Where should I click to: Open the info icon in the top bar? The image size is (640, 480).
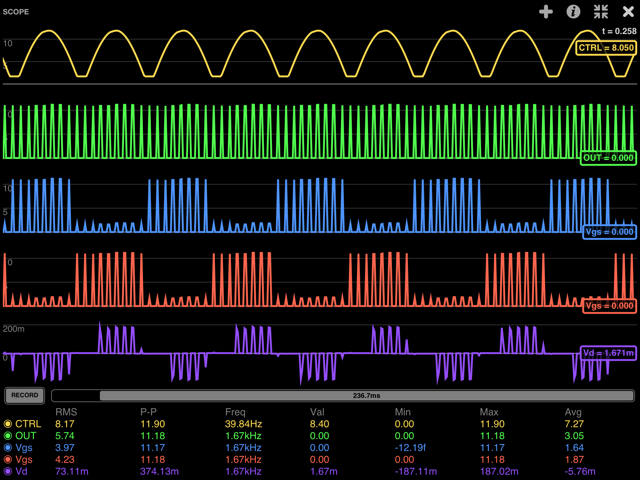click(573, 12)
